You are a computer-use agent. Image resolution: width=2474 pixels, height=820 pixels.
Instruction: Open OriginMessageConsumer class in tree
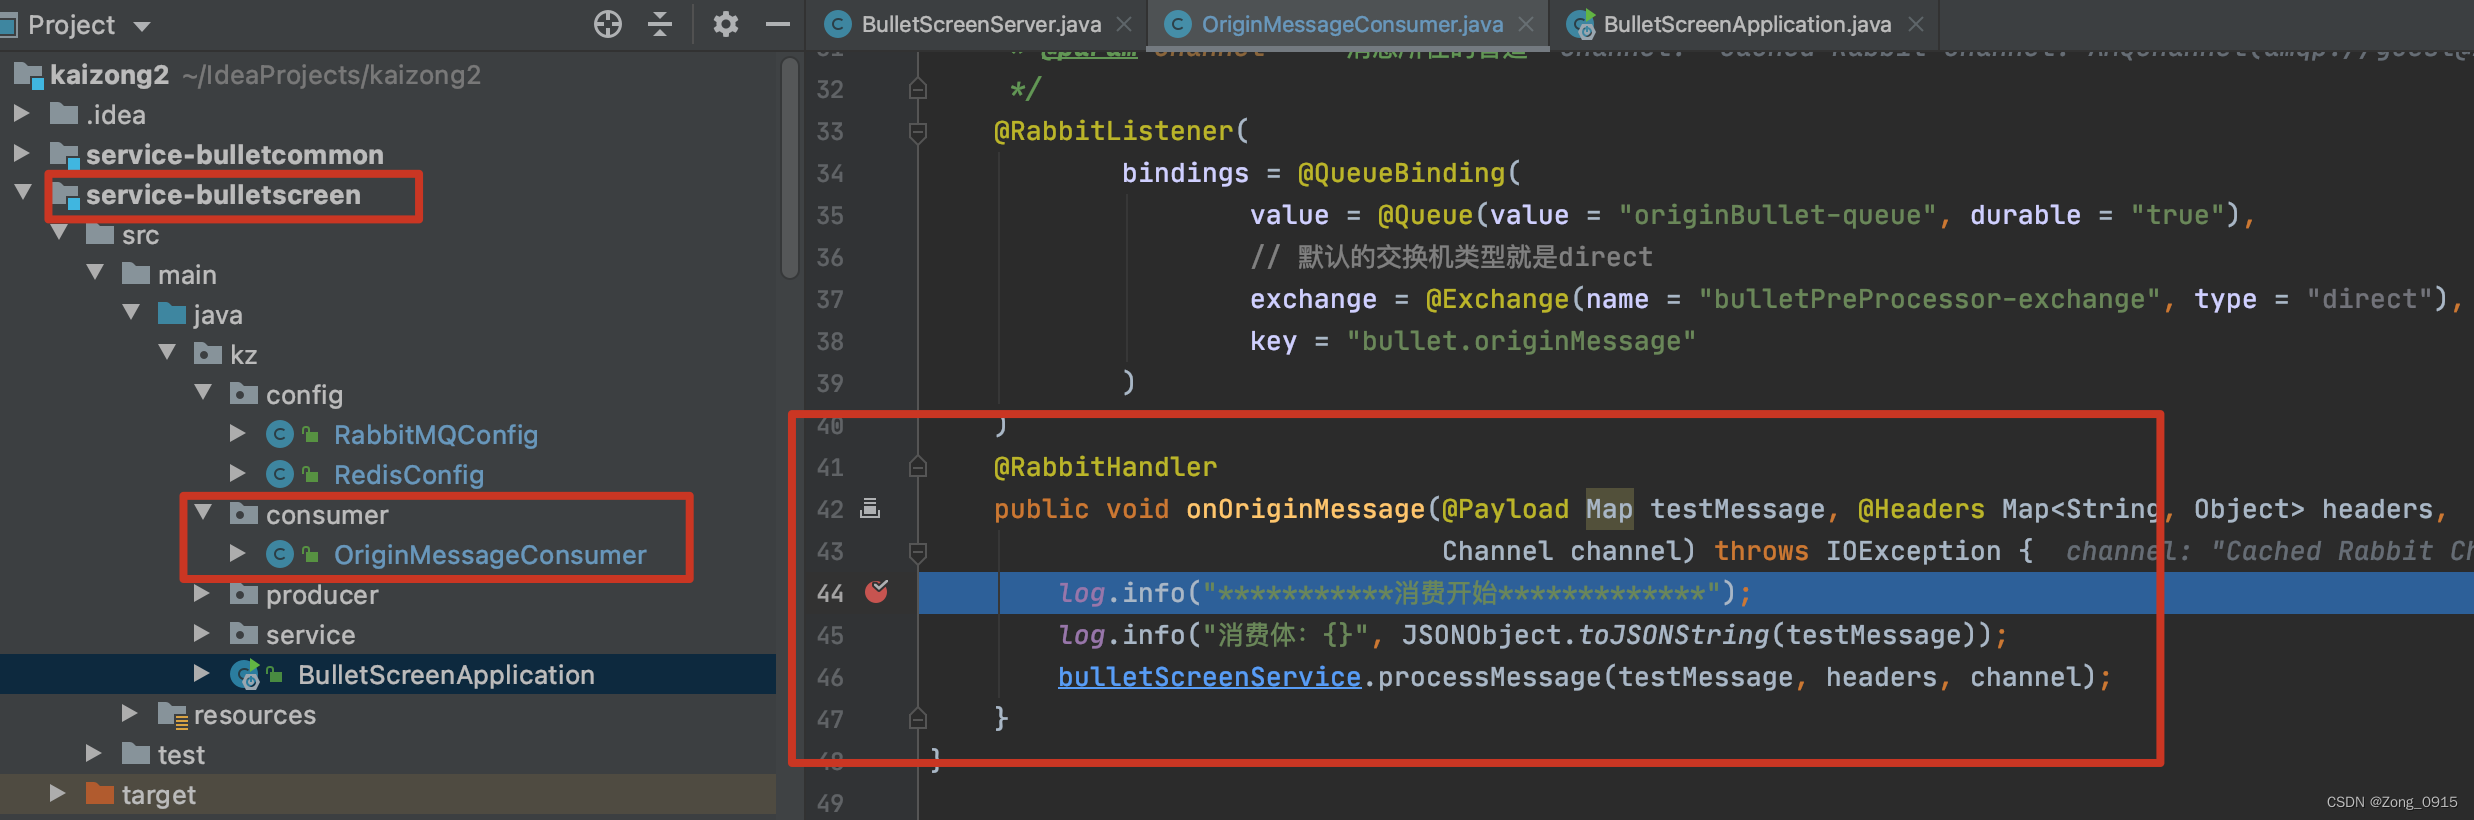[x=490, y=555]
